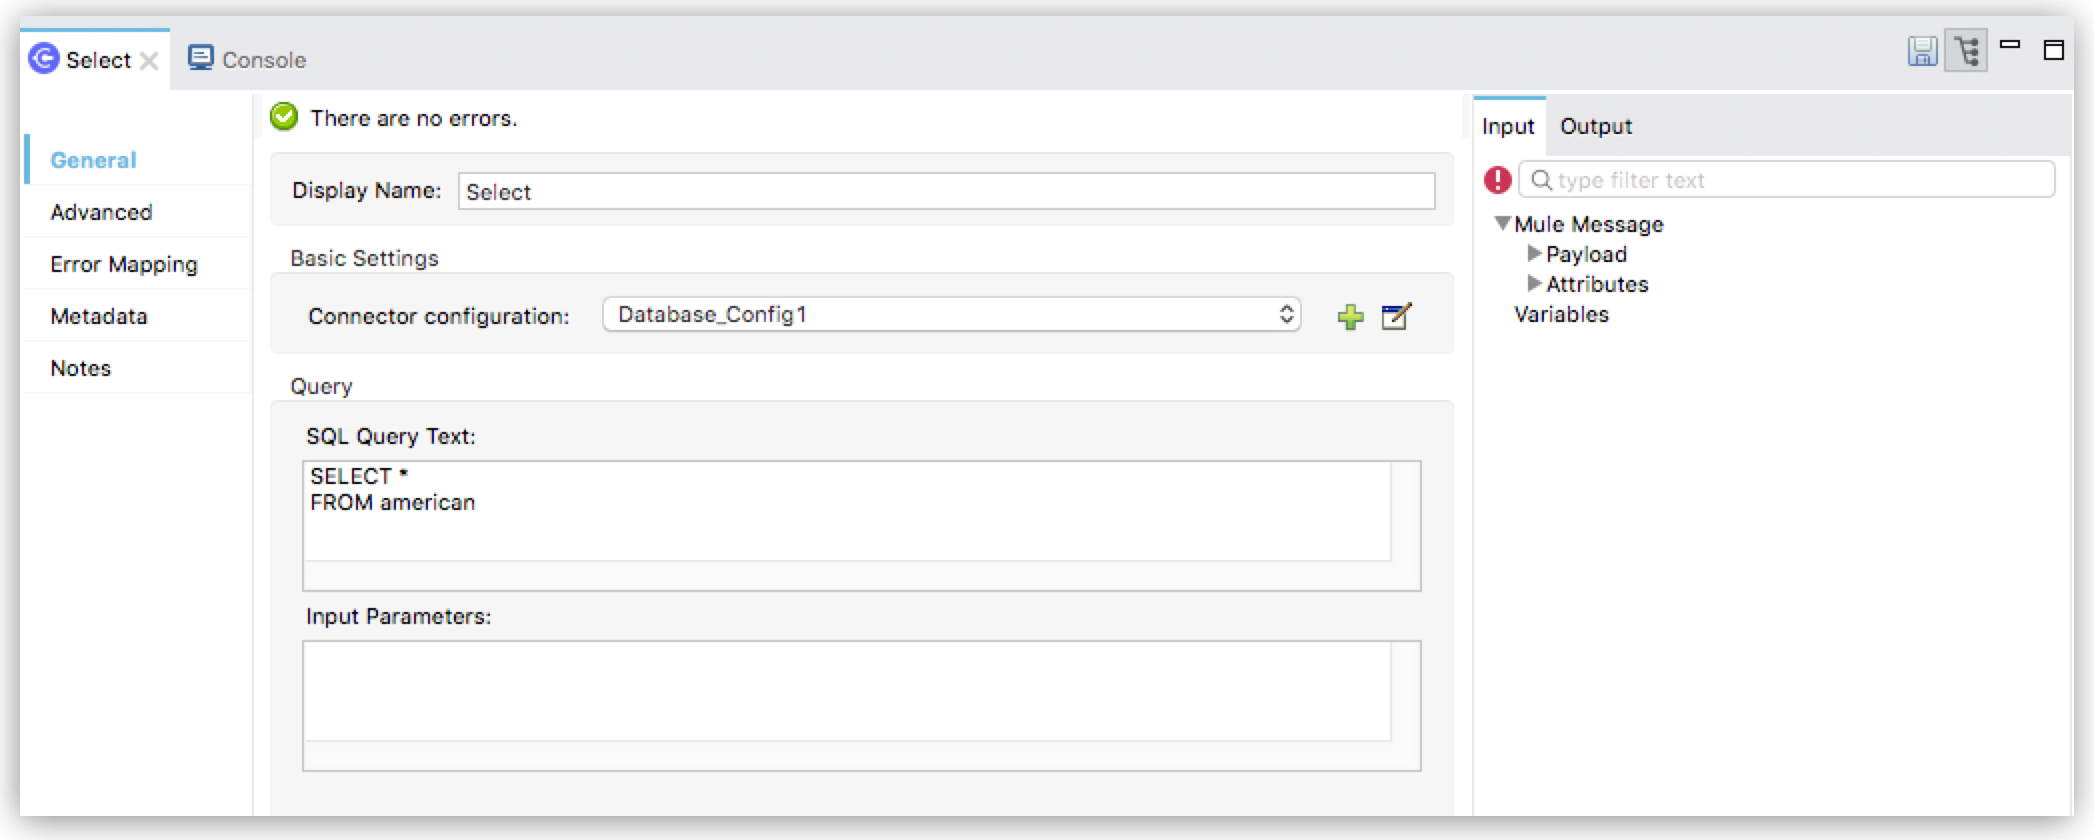This screenshot has width=2094, height=840.
Task: Switch to the Output tab
Action: coord(1595,126)
